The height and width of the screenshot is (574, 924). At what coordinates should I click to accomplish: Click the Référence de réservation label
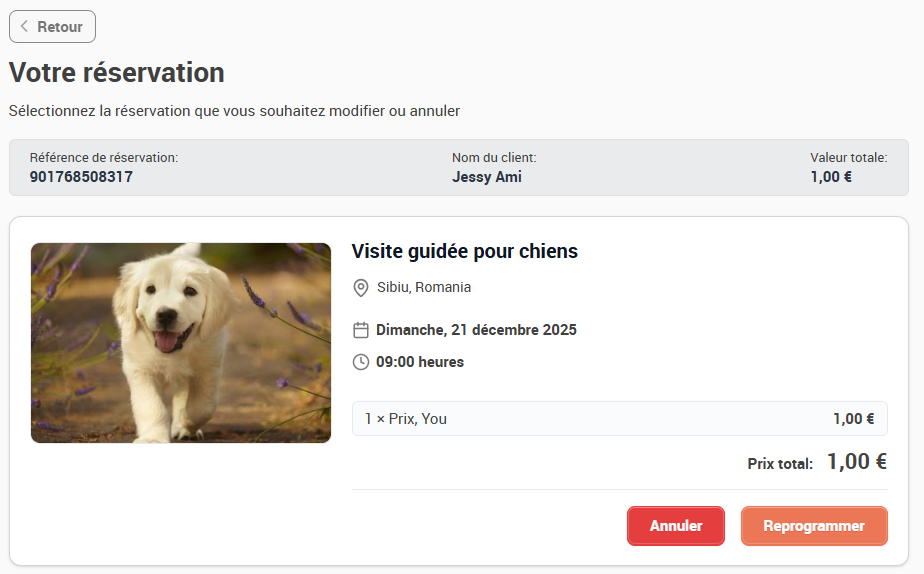104,157
